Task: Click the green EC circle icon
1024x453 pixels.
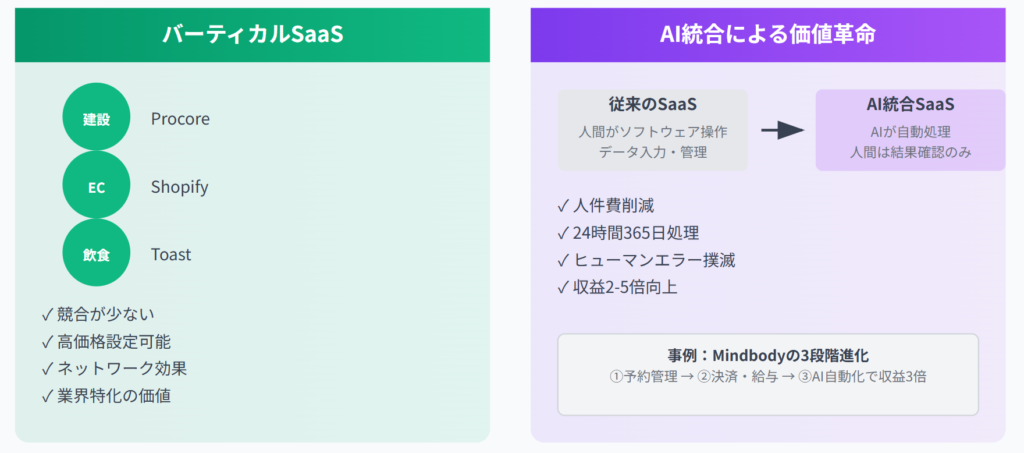Action: (x=97, y=186)
